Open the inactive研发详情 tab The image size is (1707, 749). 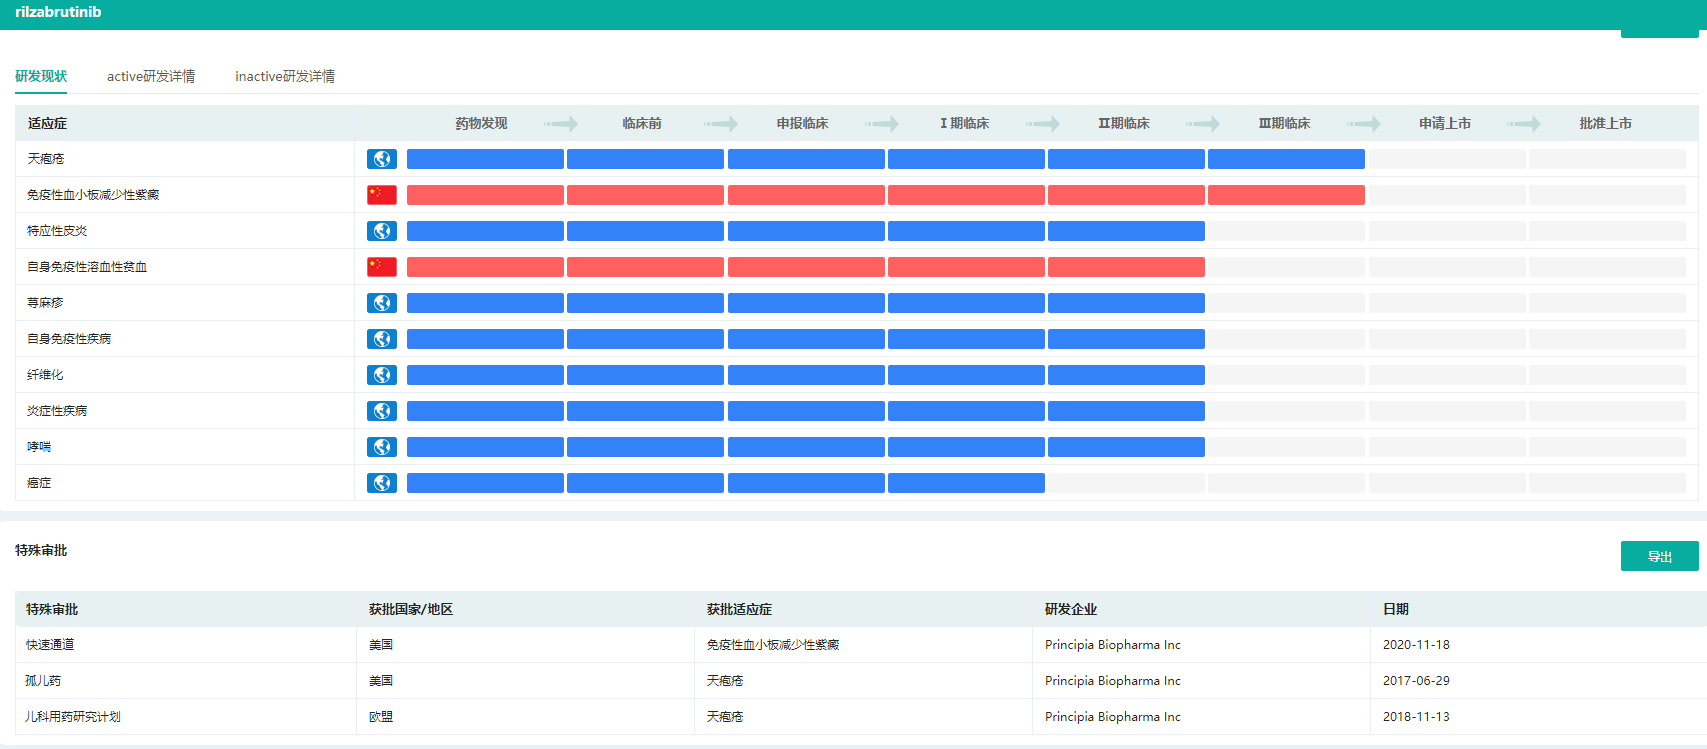(285, 76)
